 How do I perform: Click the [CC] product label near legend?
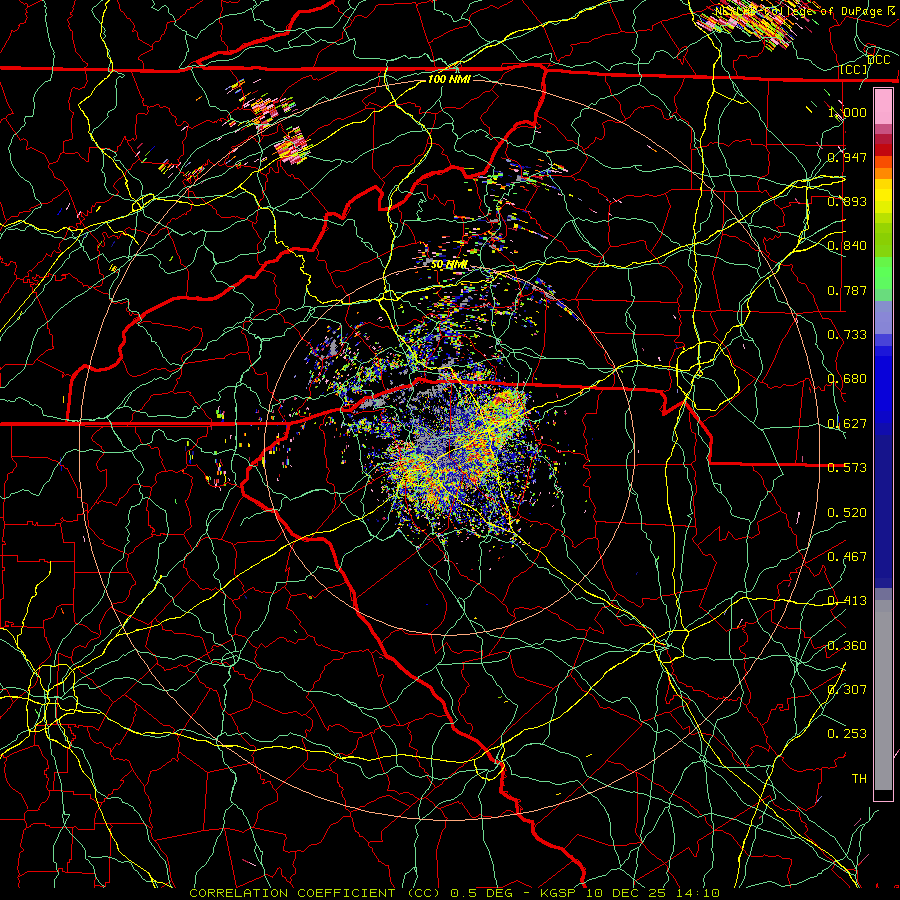(x=854, y=69)
